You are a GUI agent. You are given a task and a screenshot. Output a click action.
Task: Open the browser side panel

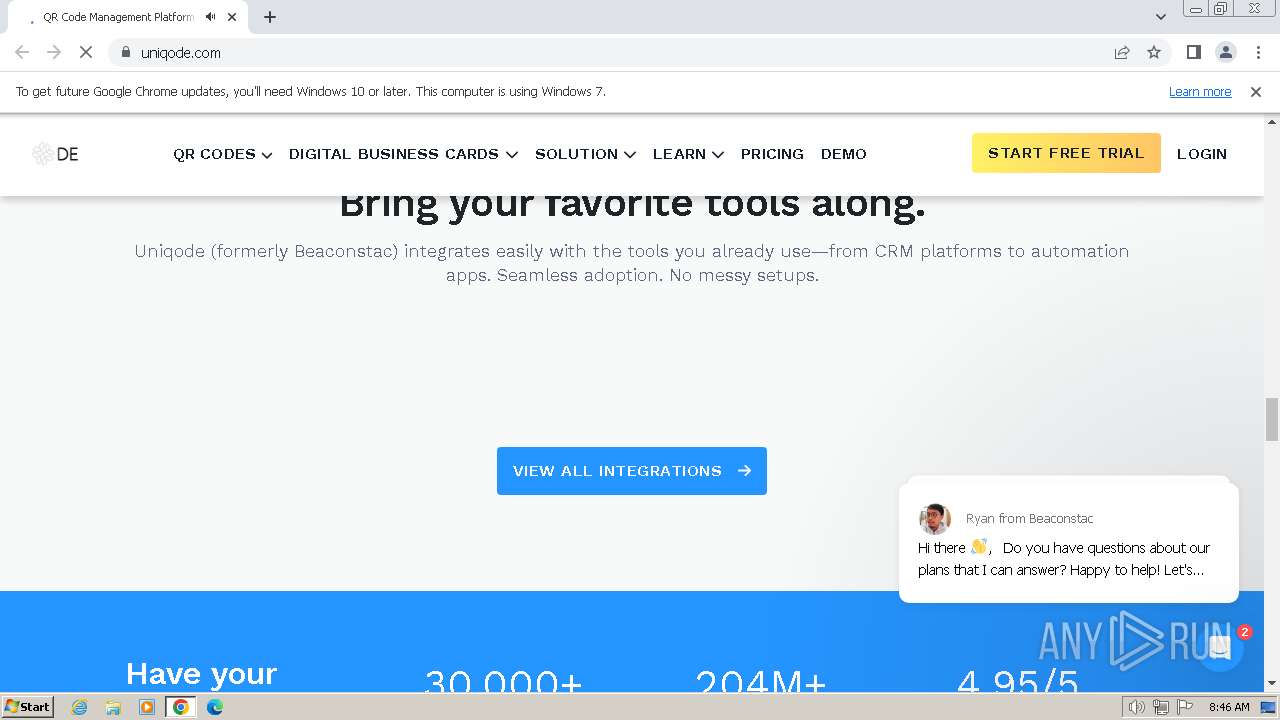click(1193, 52)
